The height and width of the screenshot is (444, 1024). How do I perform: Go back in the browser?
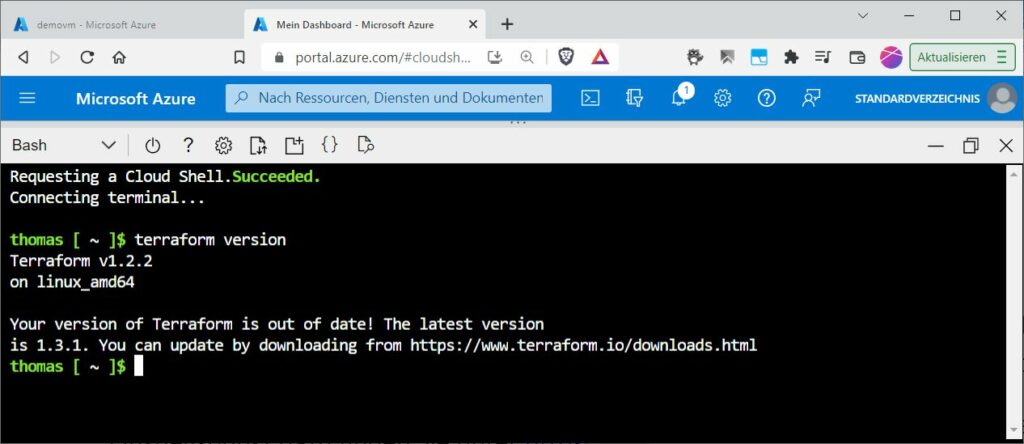(x=24, y=57)
